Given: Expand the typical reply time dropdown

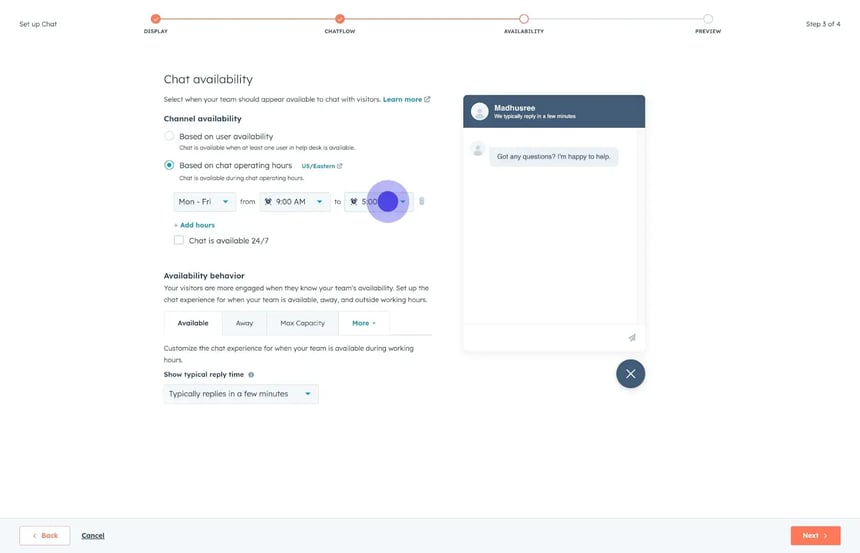Looking at the screenshot, I should 240,394.
